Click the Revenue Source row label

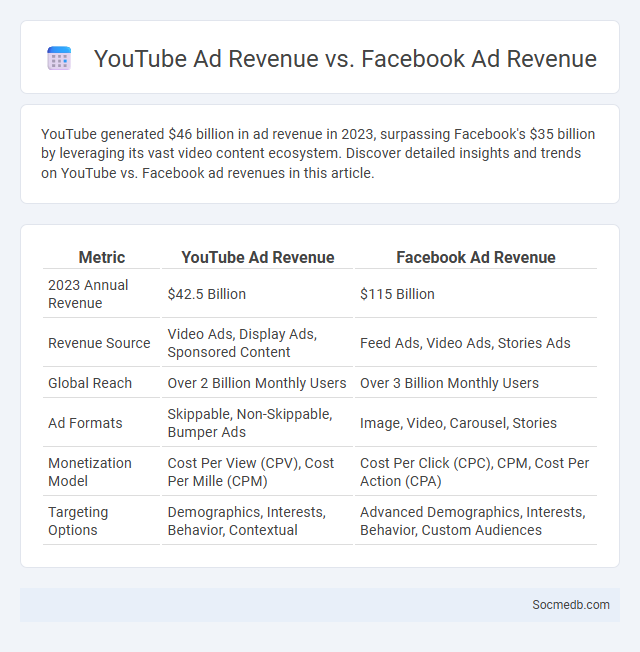point(101,343)
